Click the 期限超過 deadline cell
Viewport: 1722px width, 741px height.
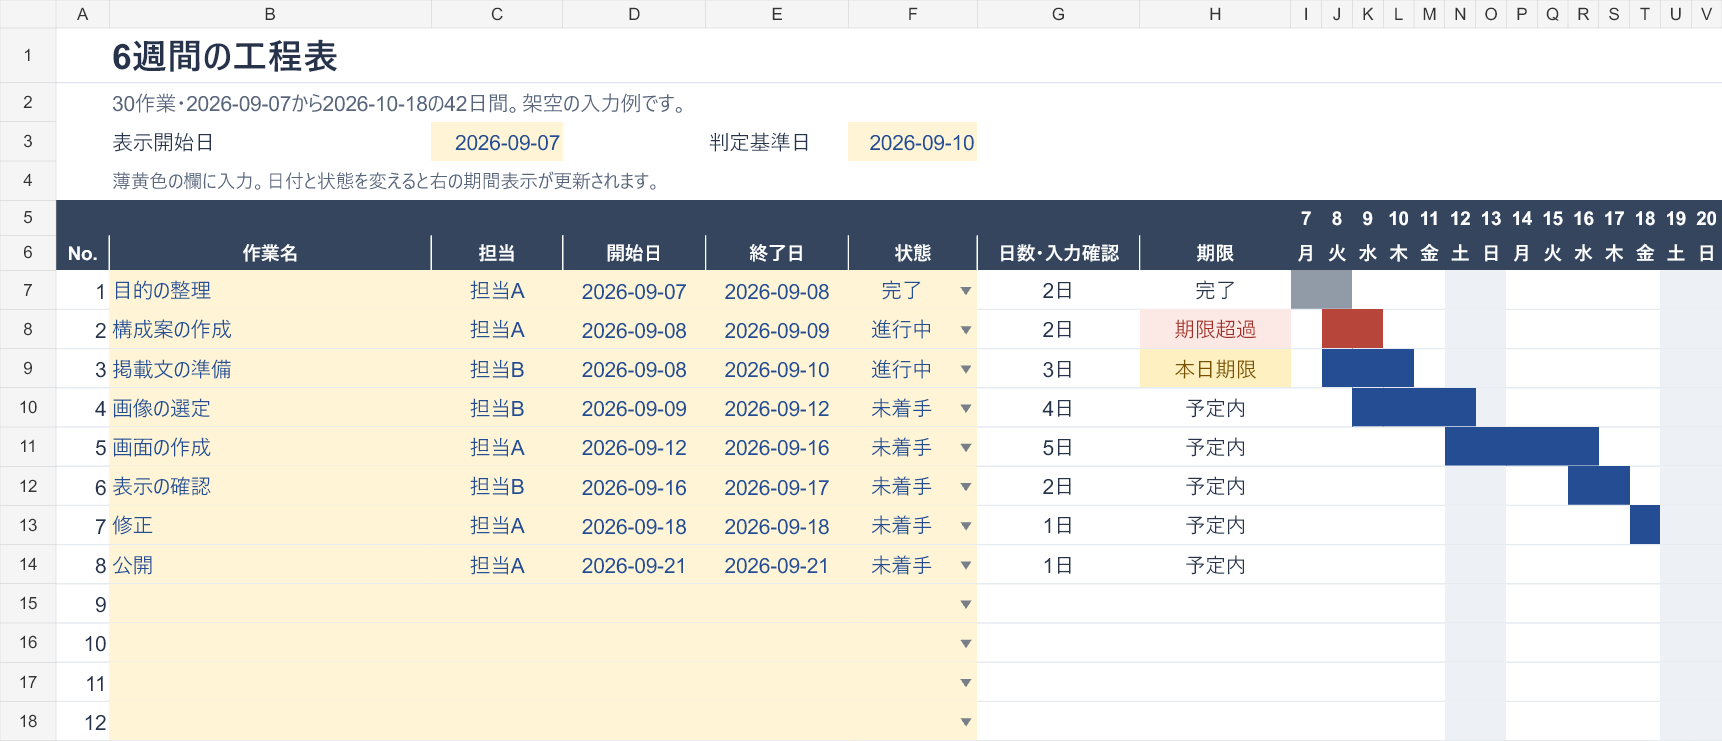pyautogui.click(x=1215, y=330)
